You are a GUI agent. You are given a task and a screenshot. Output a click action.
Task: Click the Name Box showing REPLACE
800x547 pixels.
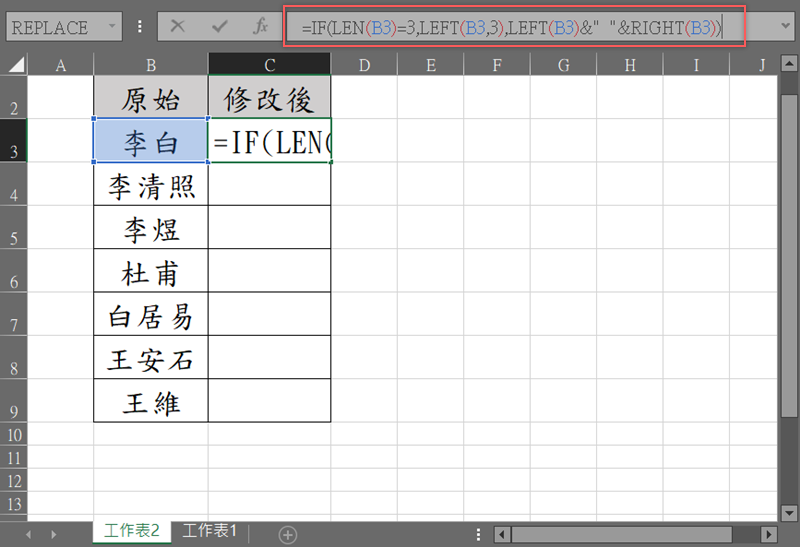[64, 27]
